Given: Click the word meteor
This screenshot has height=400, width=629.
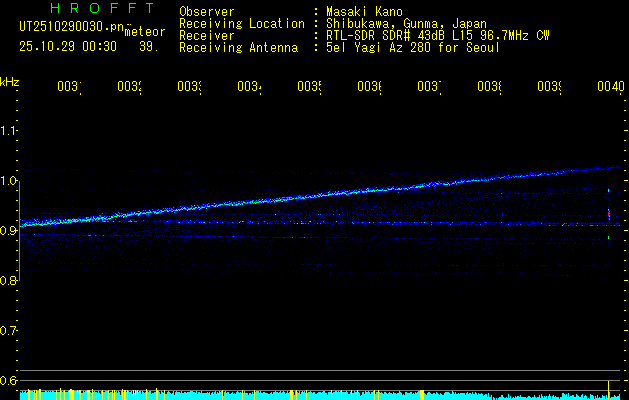Looking at the screenshot, I should (x=145, y=32).
